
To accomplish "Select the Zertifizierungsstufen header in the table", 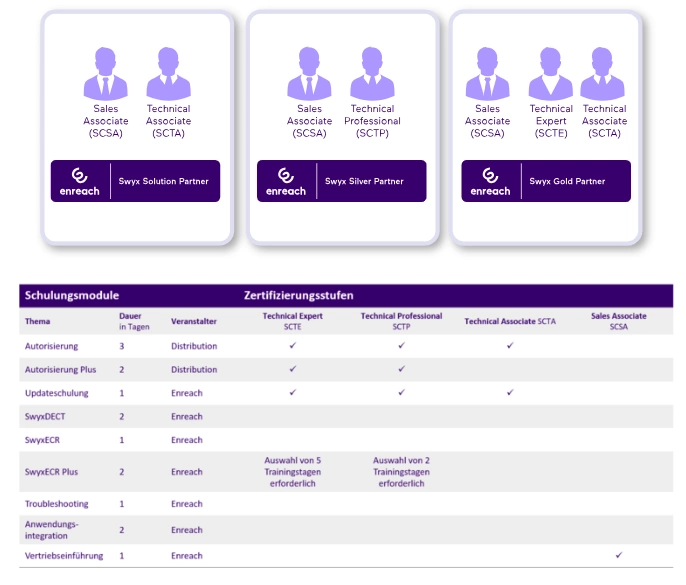I will tap(297, 296).
